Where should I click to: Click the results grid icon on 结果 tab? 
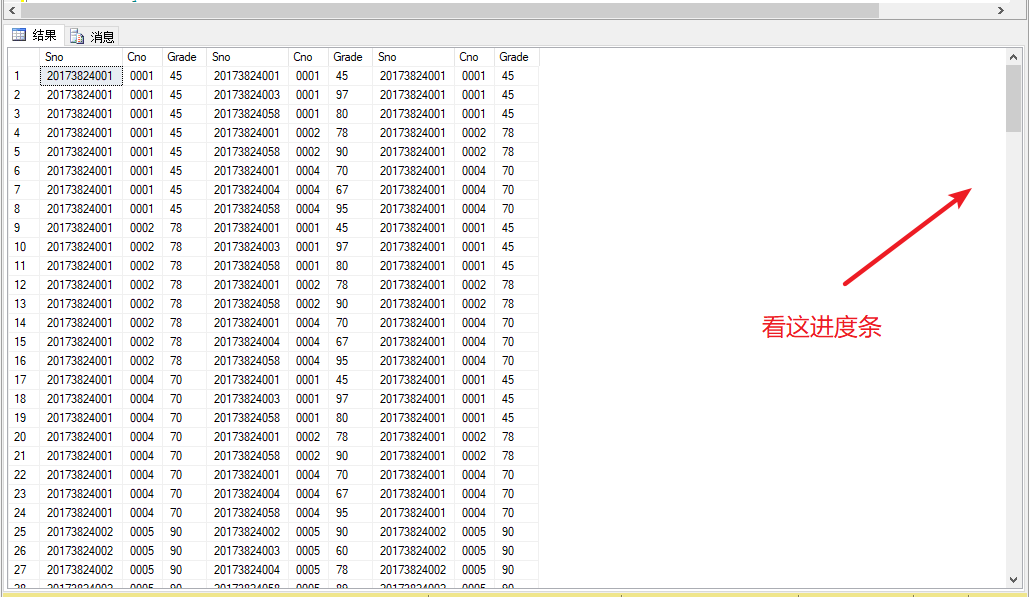point(19,35)
